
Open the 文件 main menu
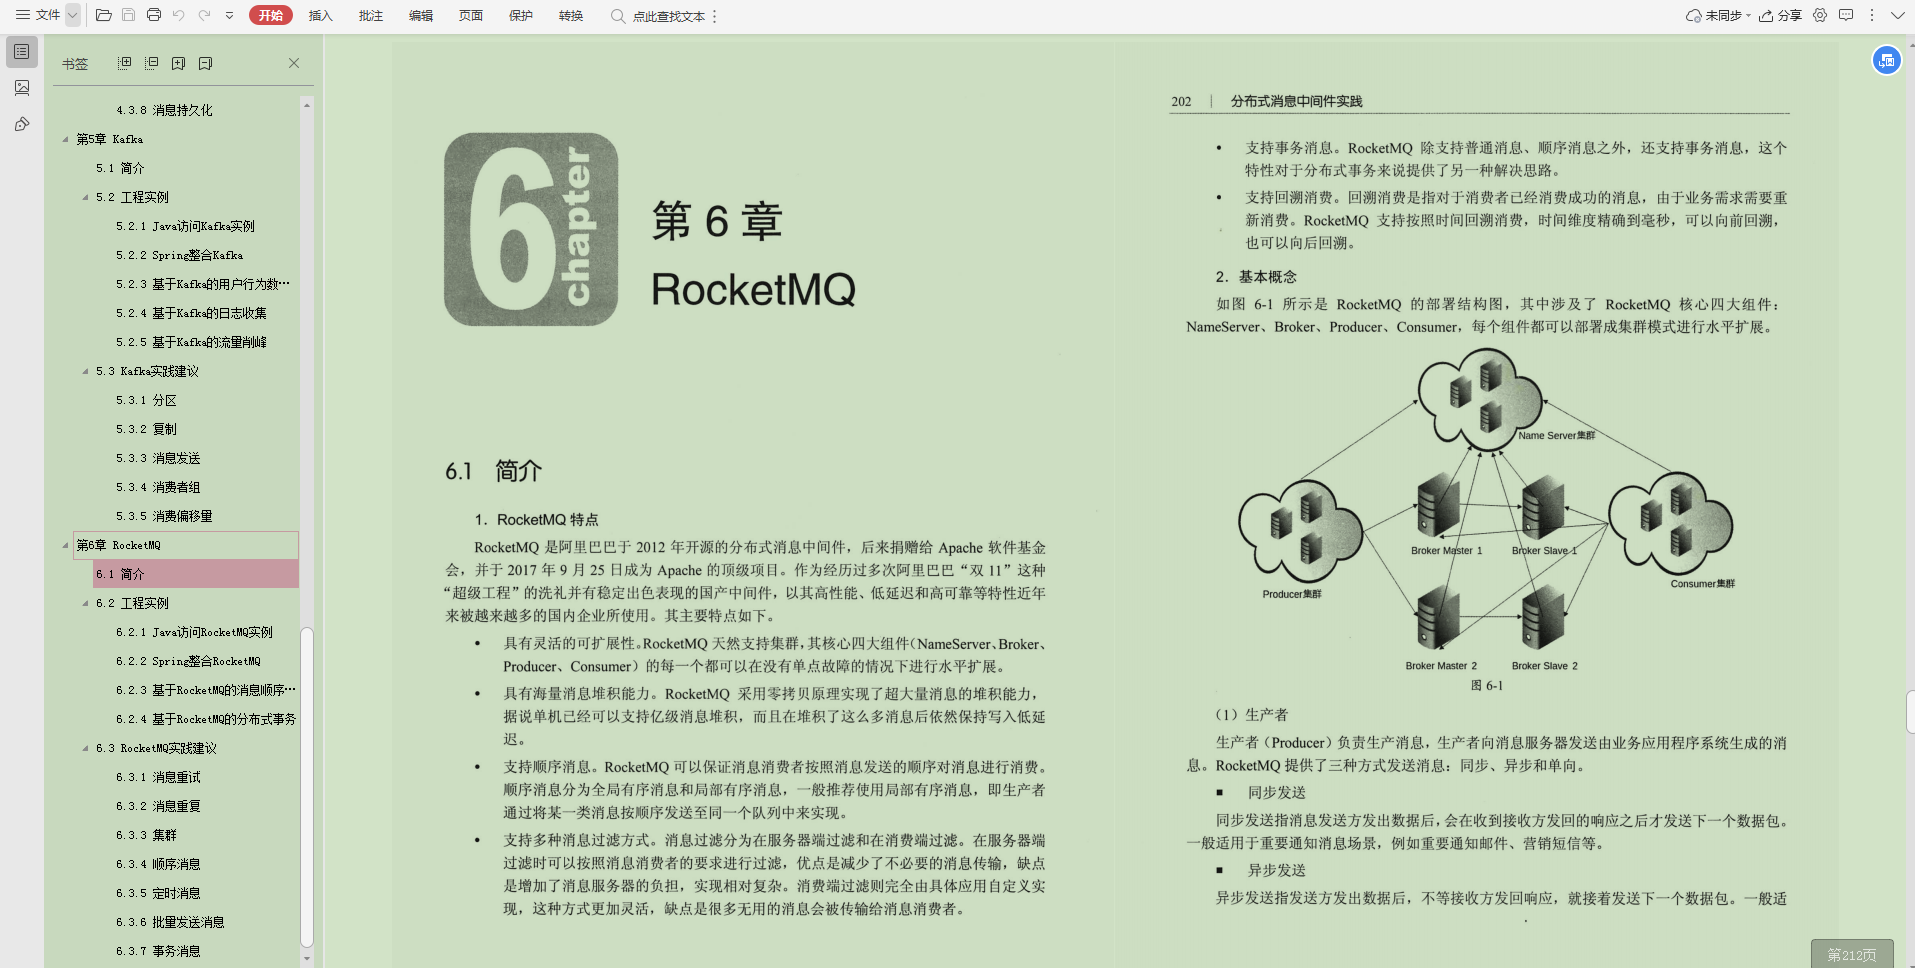pyautogui.click(x=37, y=15)
